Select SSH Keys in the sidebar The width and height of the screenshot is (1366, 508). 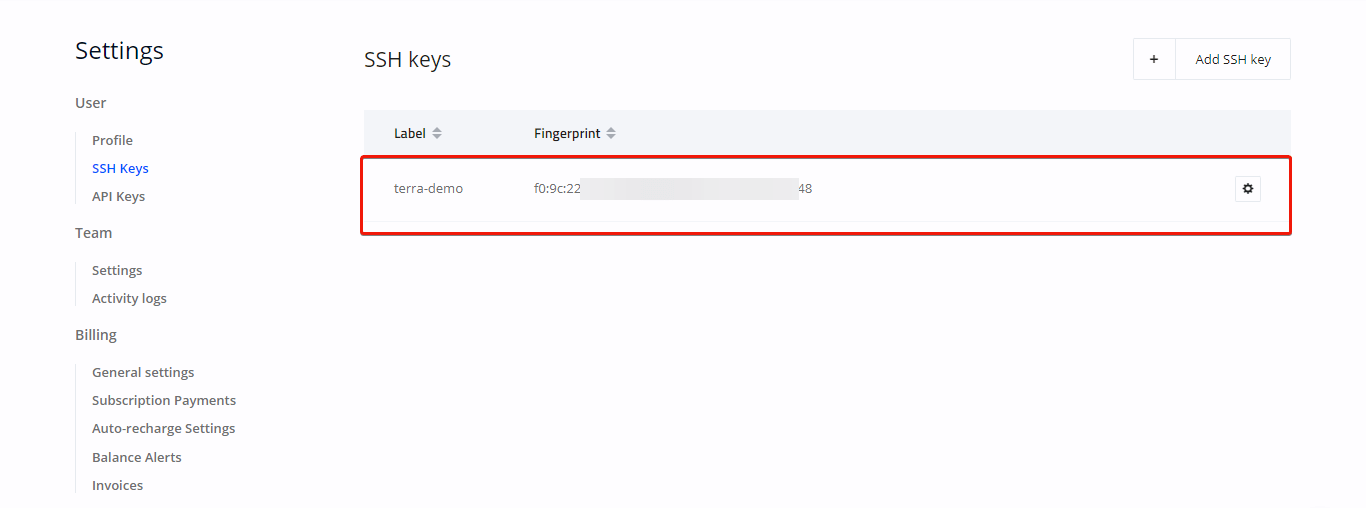120,168
